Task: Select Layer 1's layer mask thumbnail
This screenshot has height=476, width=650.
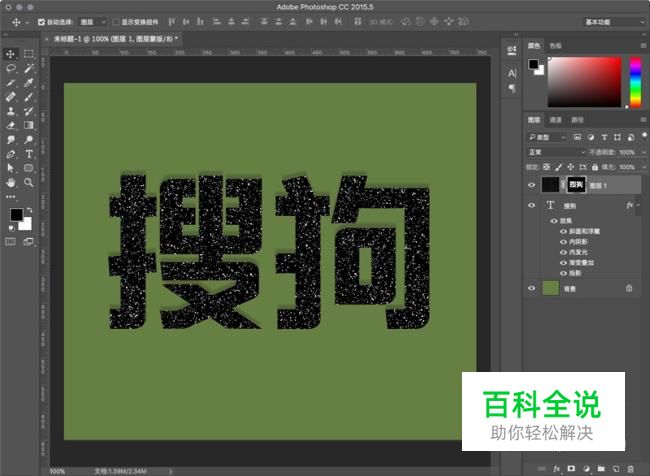Action: pos(576,185)
